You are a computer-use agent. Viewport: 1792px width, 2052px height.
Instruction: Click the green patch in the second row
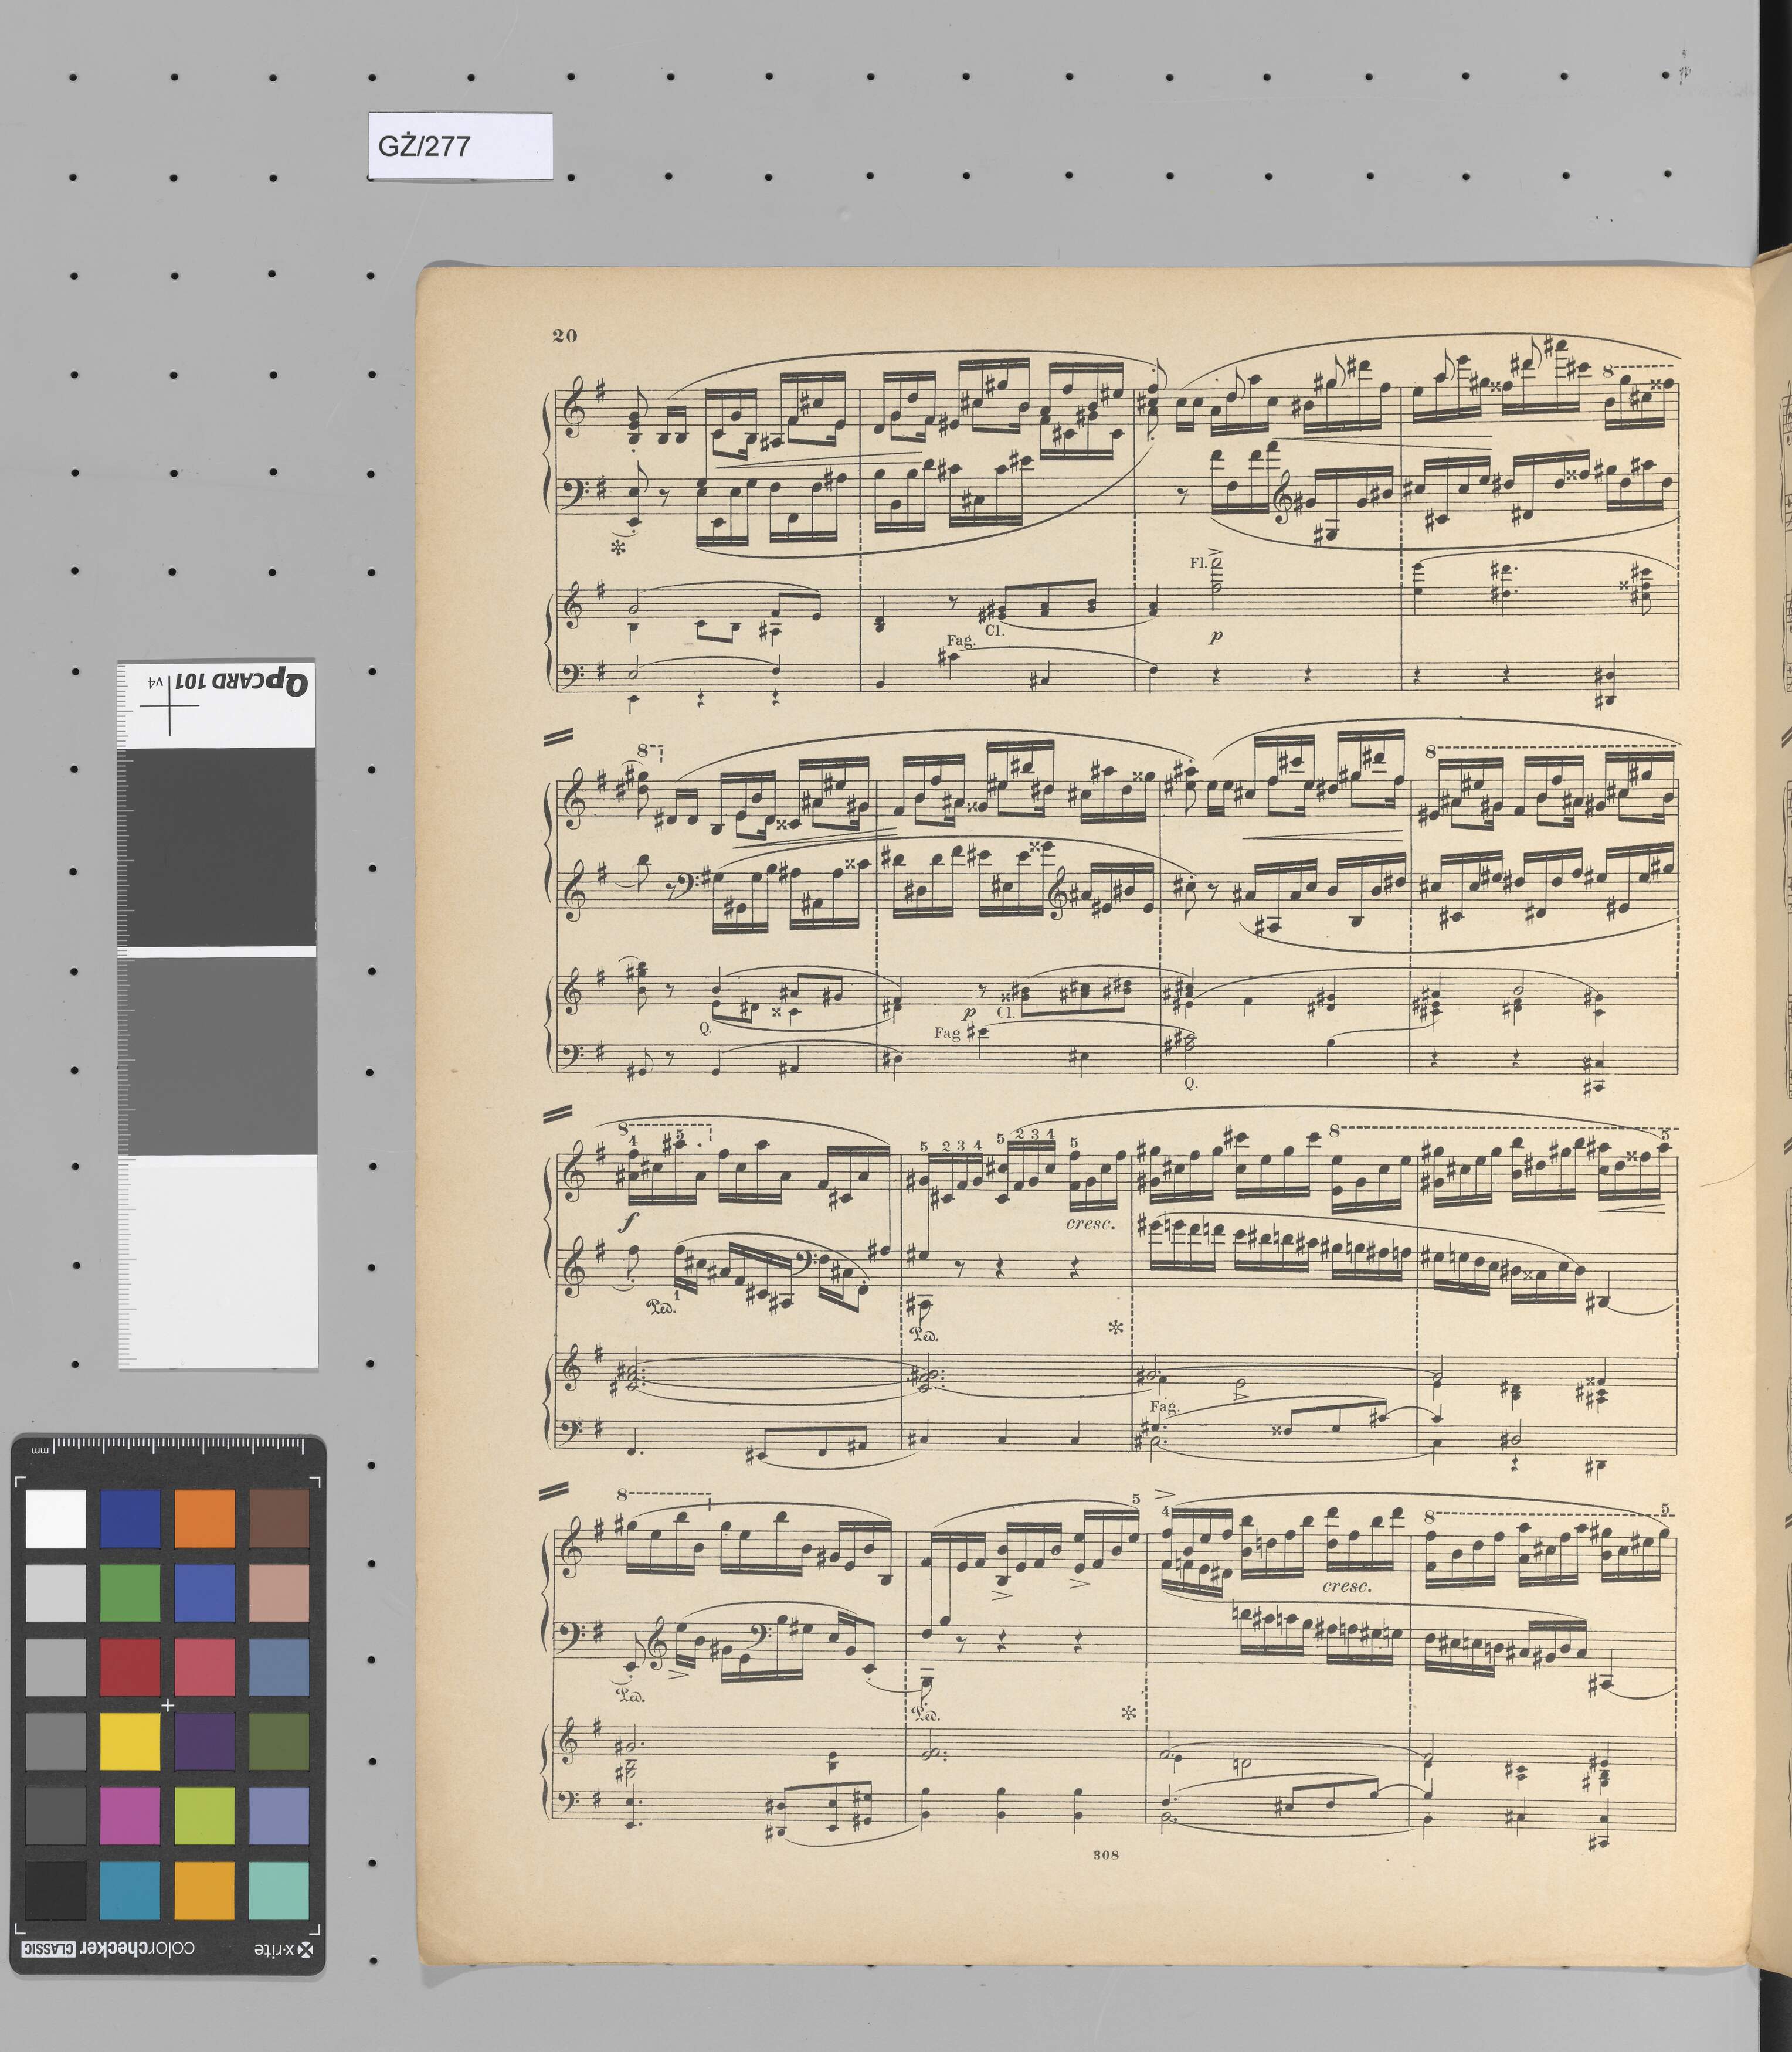129,1592
